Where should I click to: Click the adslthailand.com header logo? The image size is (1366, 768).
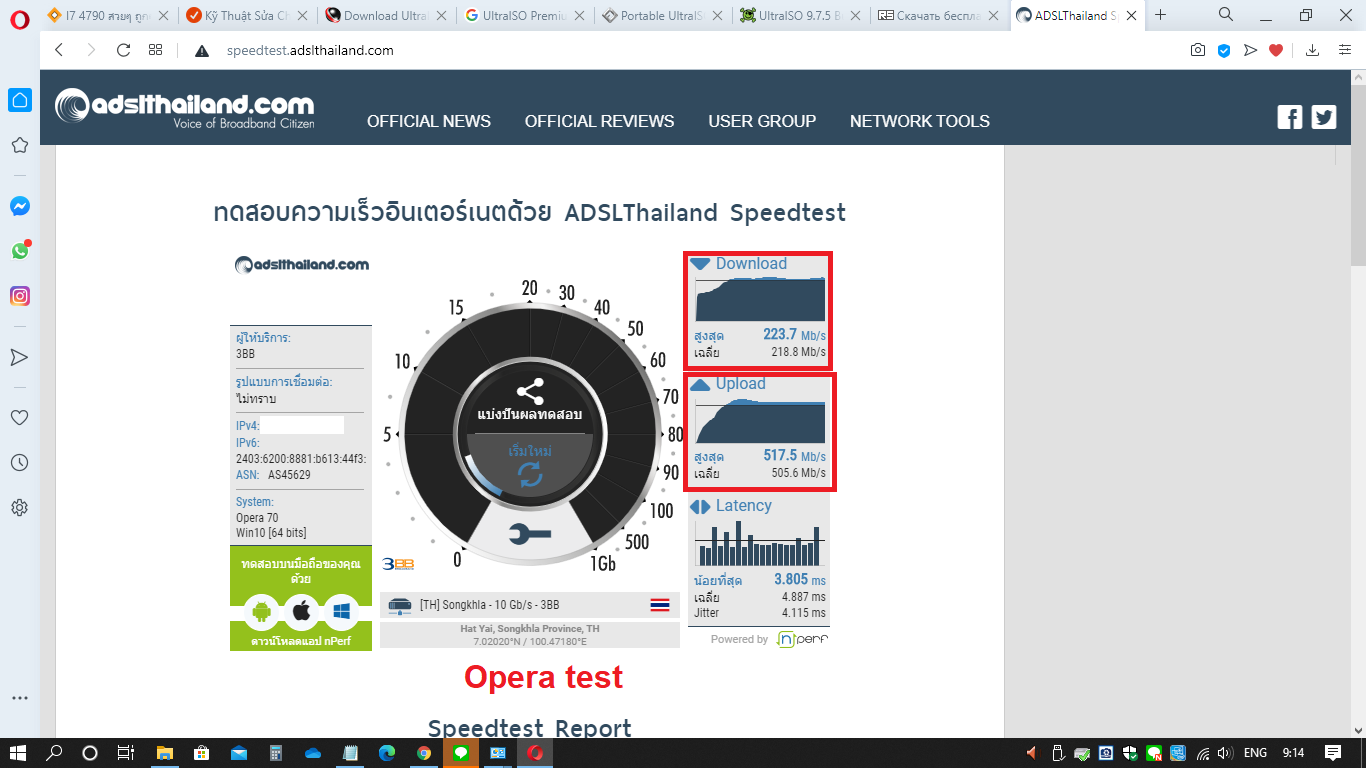185,109
